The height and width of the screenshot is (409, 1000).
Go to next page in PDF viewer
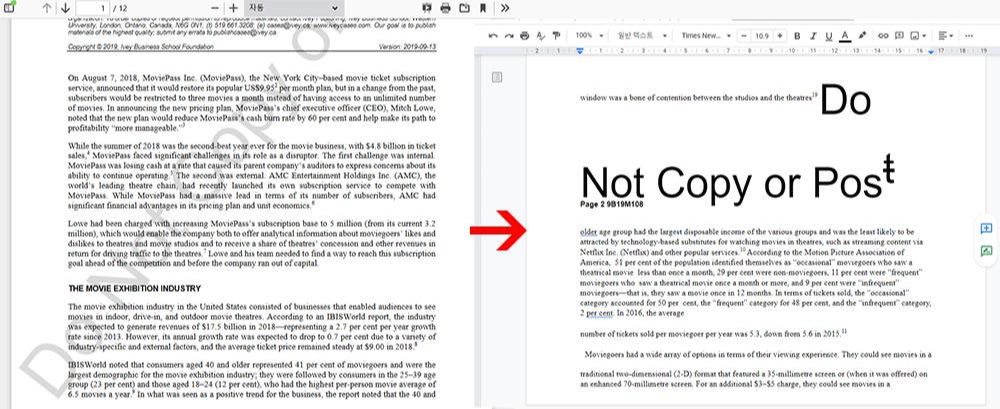point(65,8)
